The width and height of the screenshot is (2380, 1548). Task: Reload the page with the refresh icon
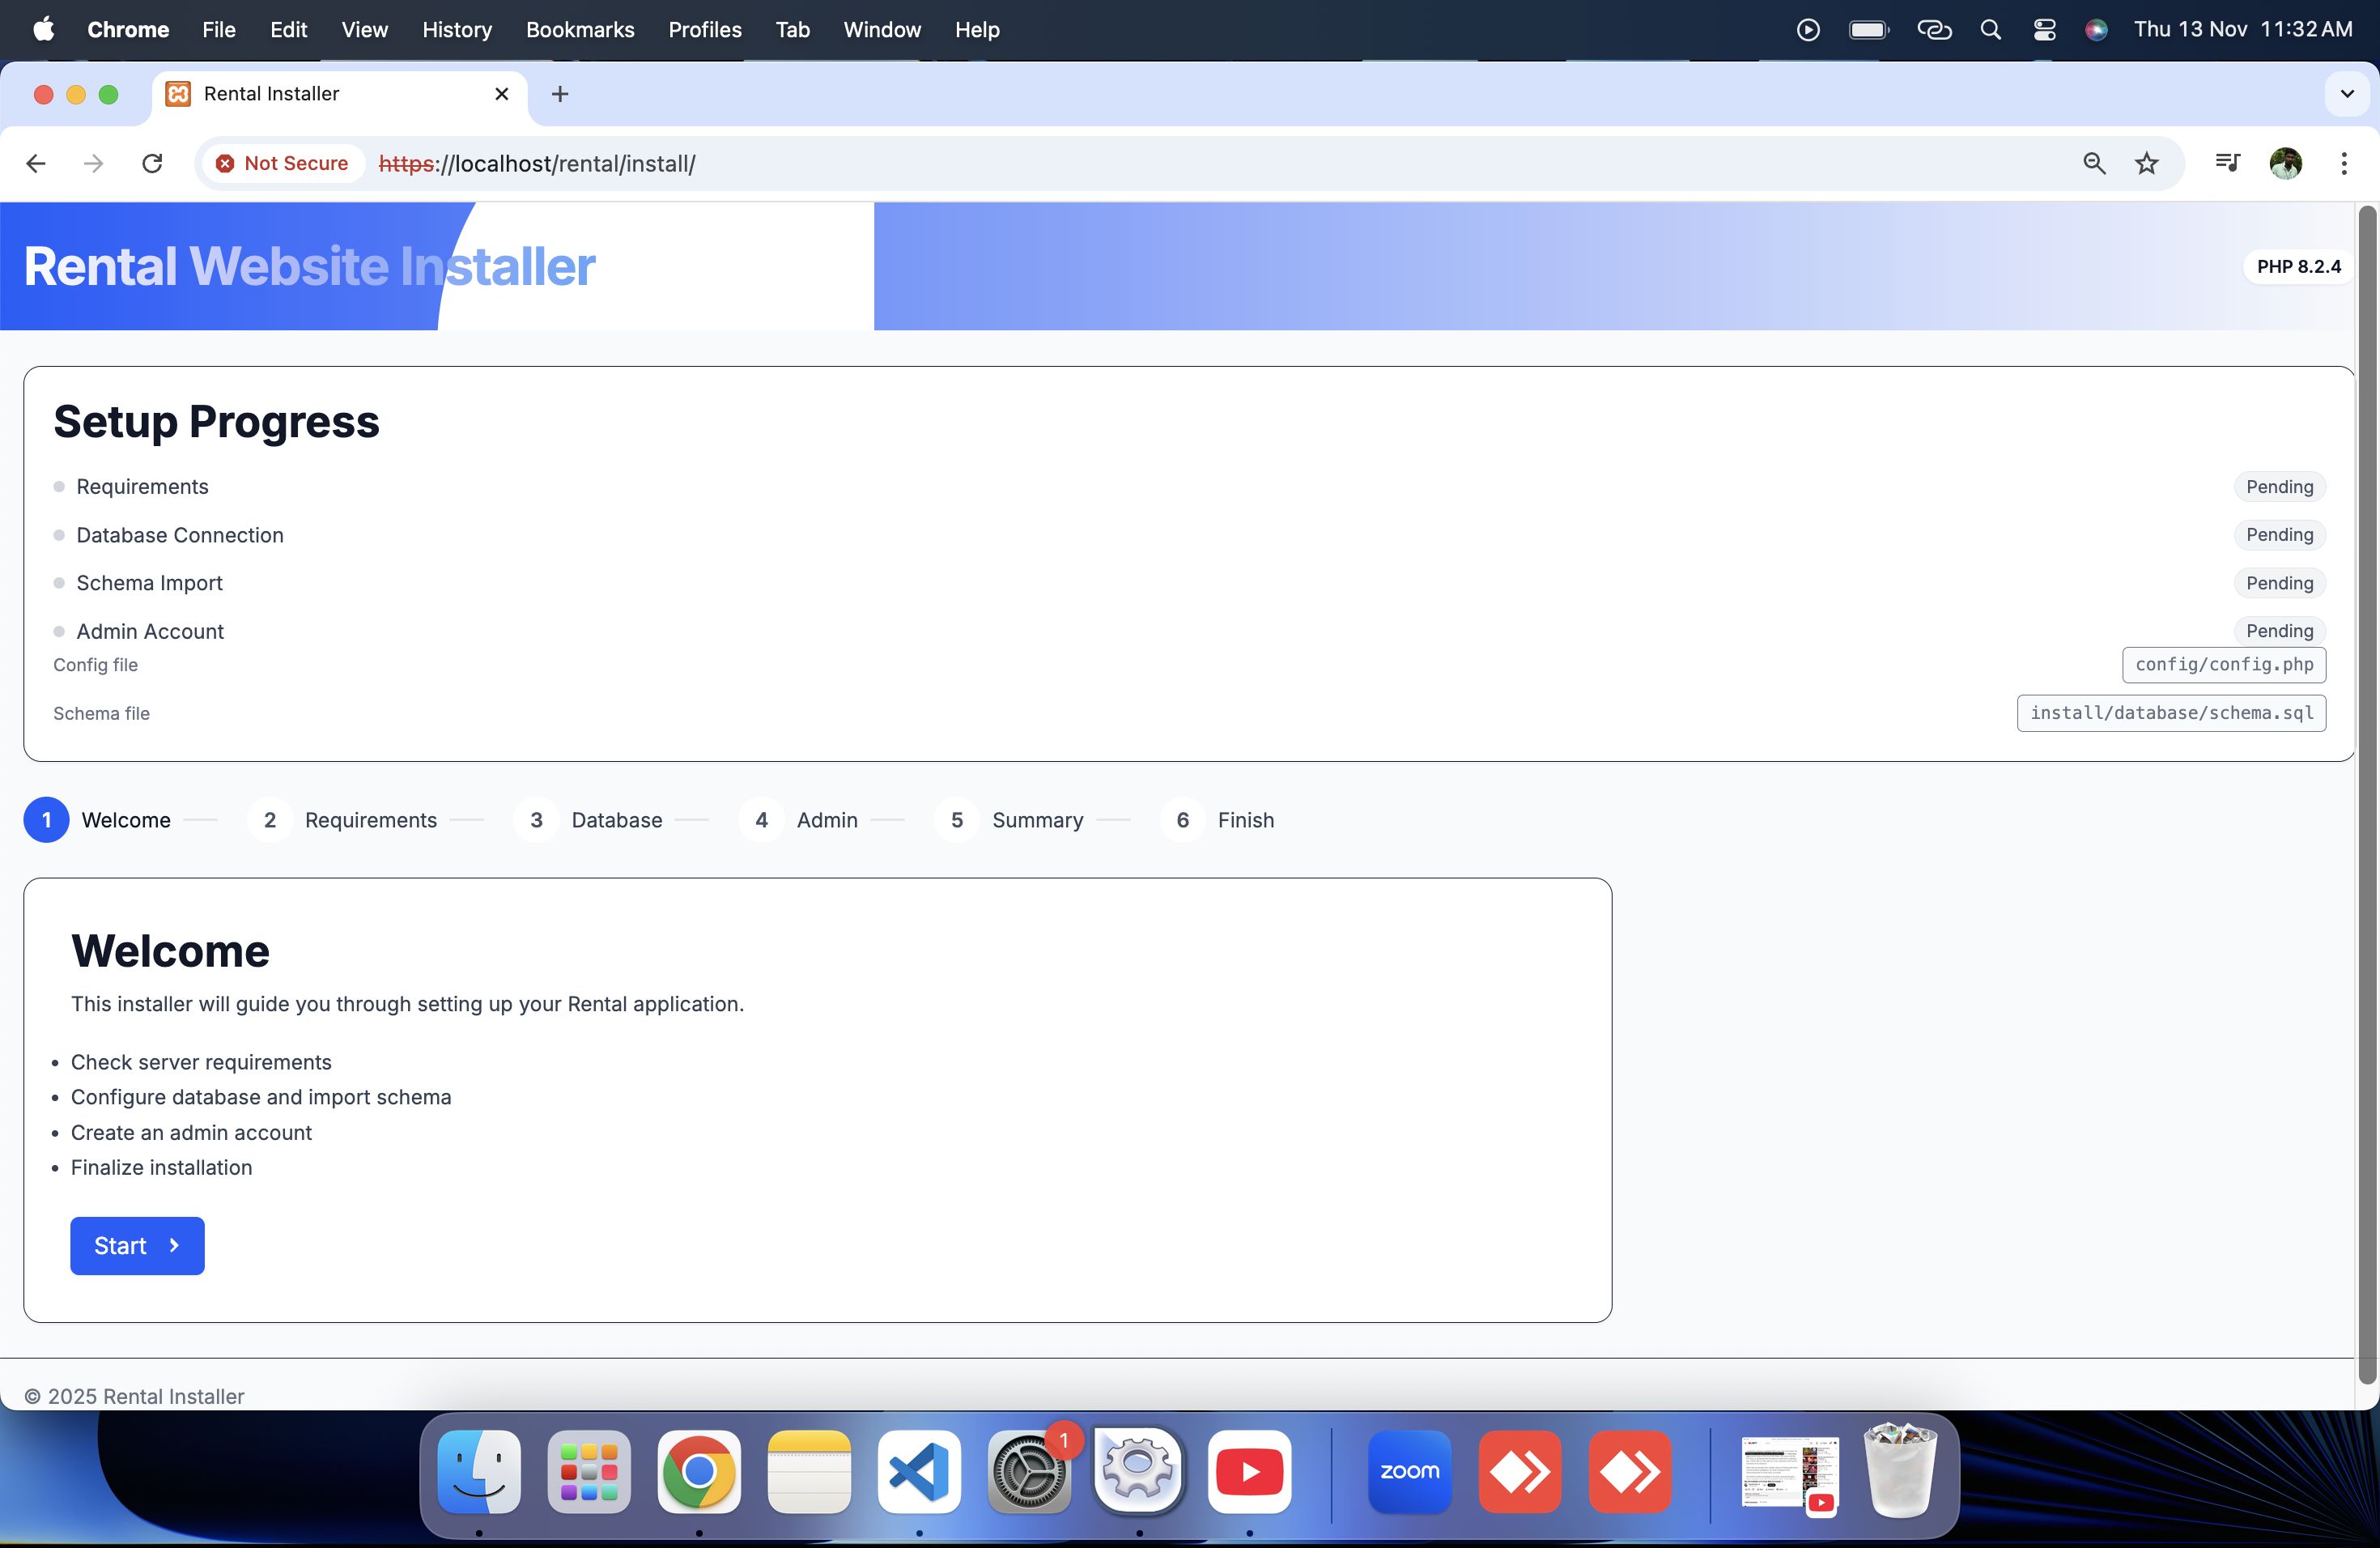[152, 163]
